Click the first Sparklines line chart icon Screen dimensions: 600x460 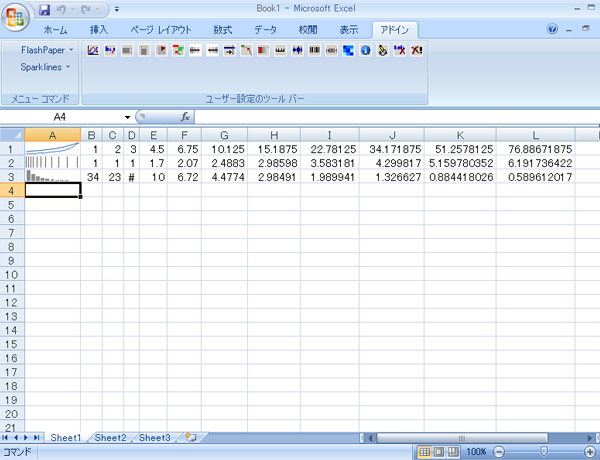(93, 49)
